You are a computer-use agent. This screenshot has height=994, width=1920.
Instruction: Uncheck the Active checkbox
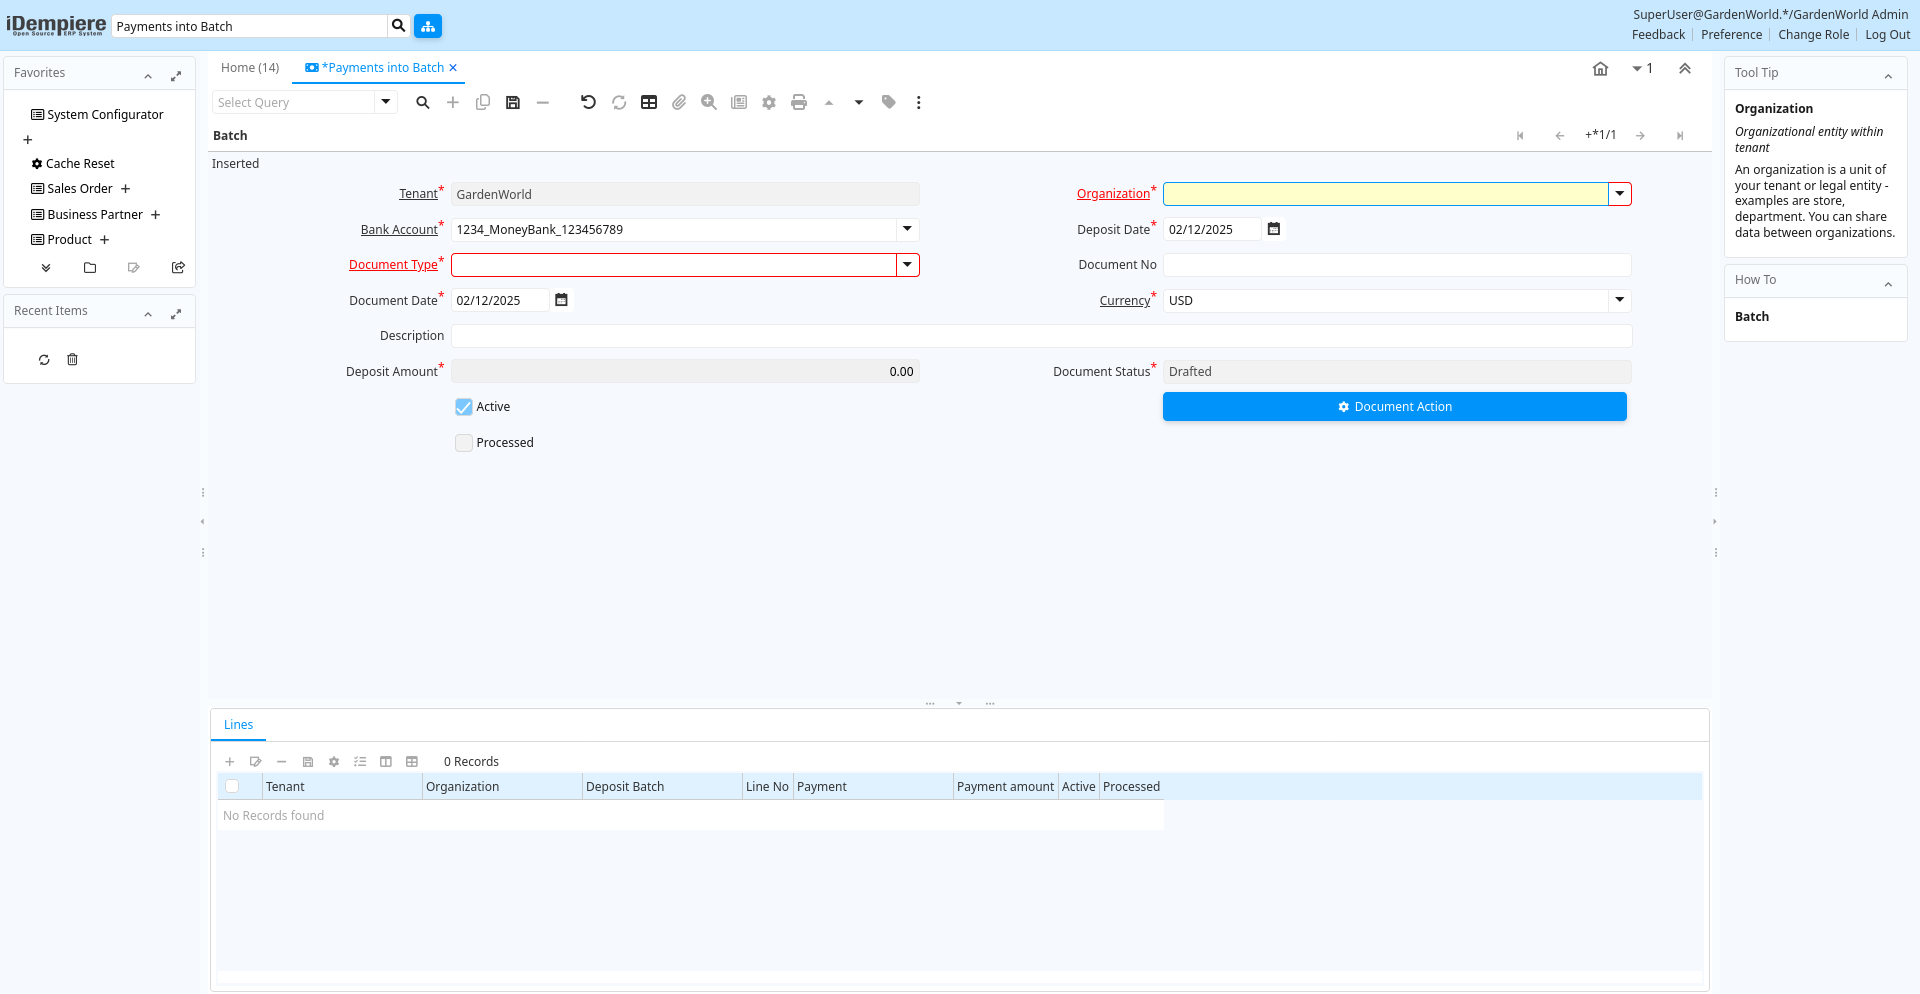click(464, 407)
